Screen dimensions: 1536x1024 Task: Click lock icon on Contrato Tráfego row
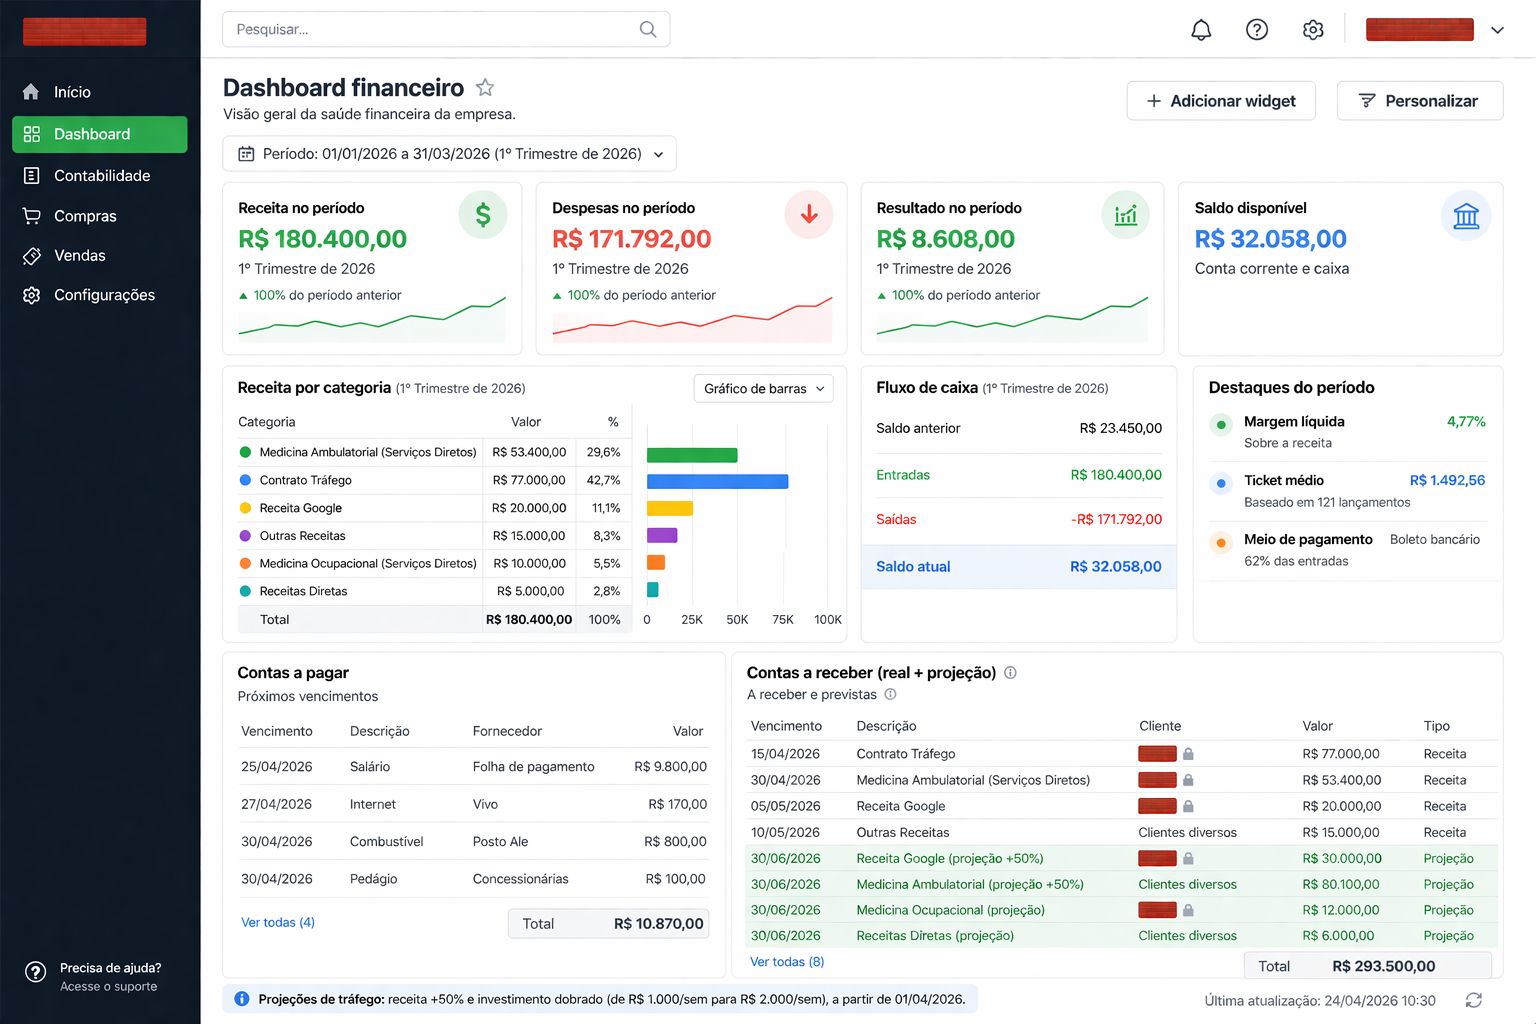[x=1188, y=754]
